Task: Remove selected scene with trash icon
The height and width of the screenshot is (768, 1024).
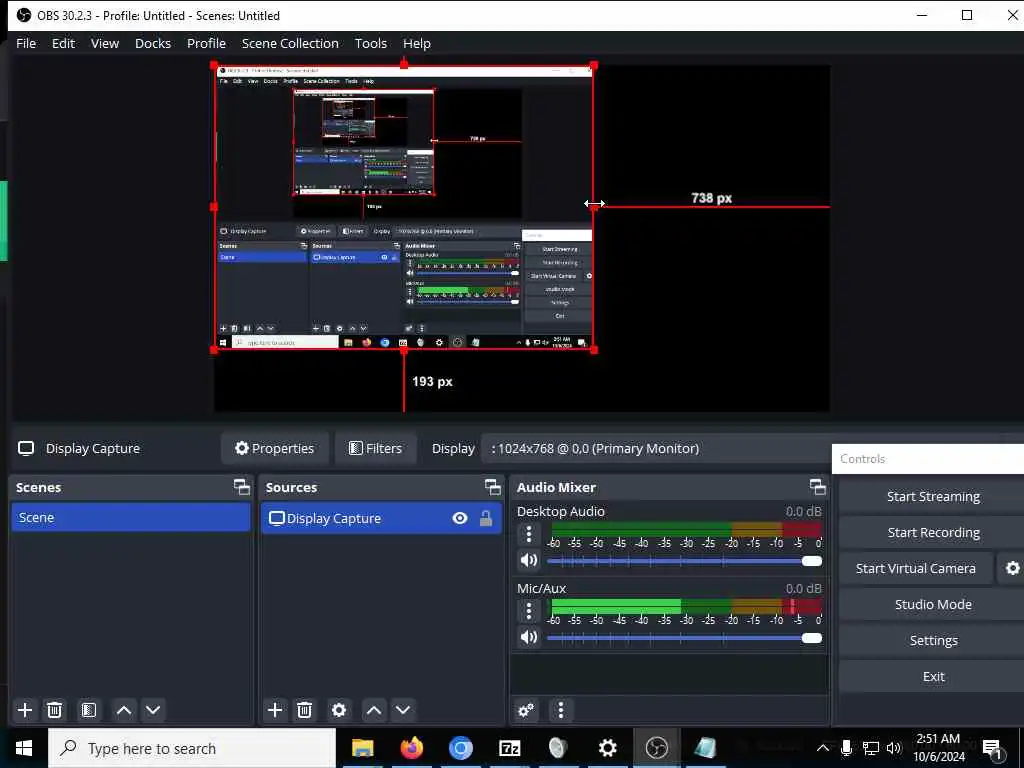Action: pos(55,710)
